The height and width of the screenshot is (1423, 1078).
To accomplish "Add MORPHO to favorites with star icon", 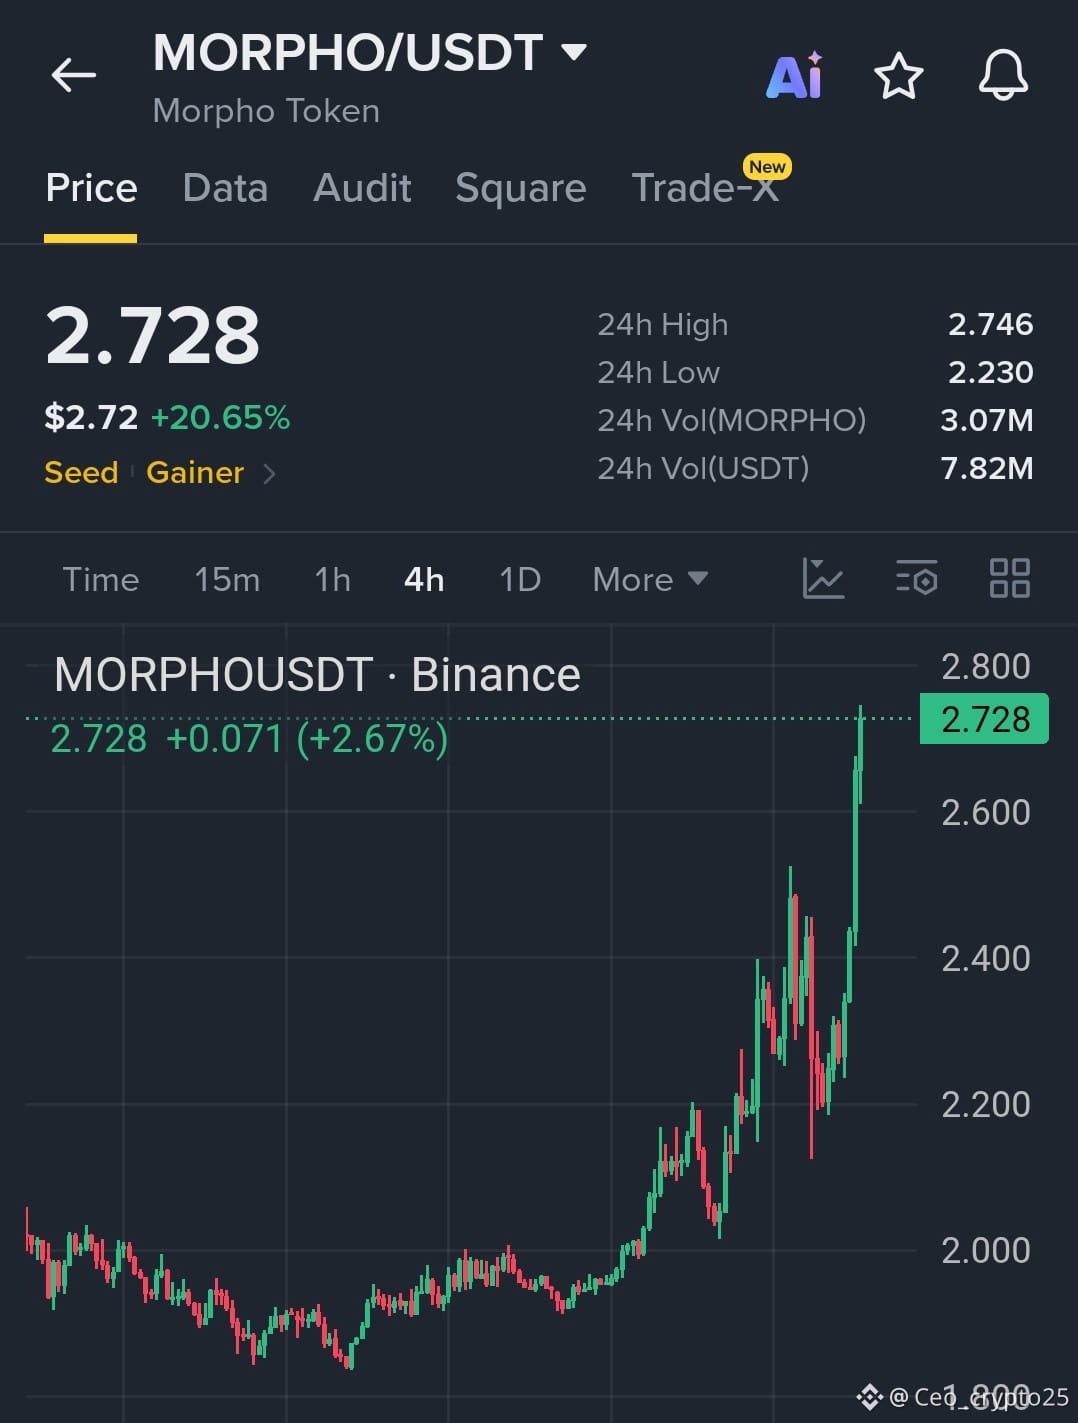I will point(898,76).
